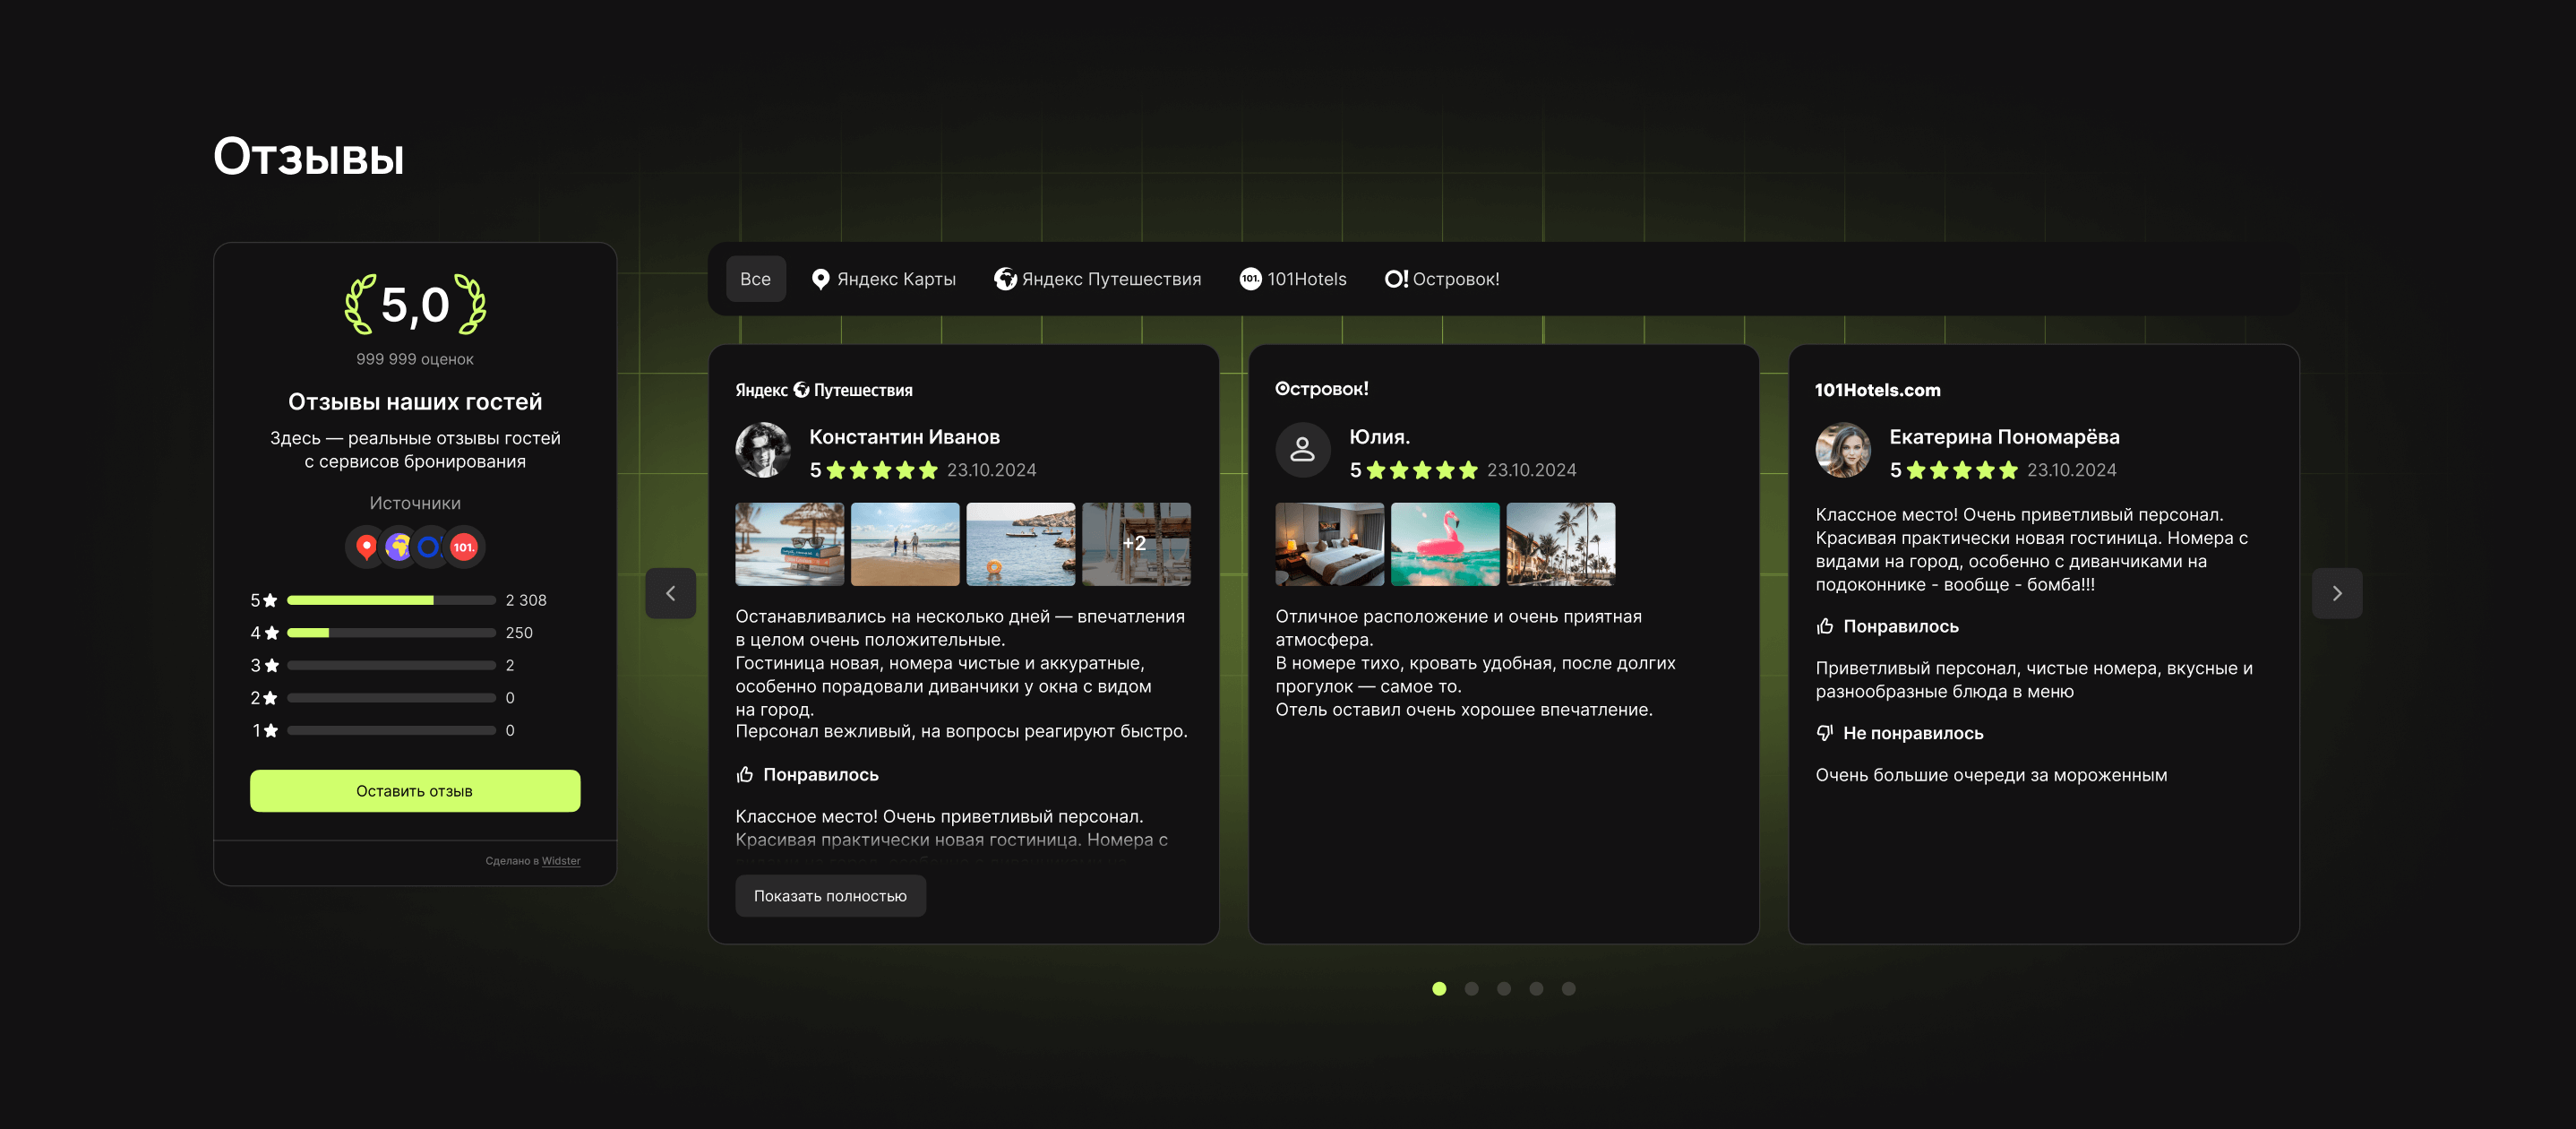Go to the second carousel page dot
The width and height of the screenshot is (2576, 1129).
click(x=1471, y=989)
